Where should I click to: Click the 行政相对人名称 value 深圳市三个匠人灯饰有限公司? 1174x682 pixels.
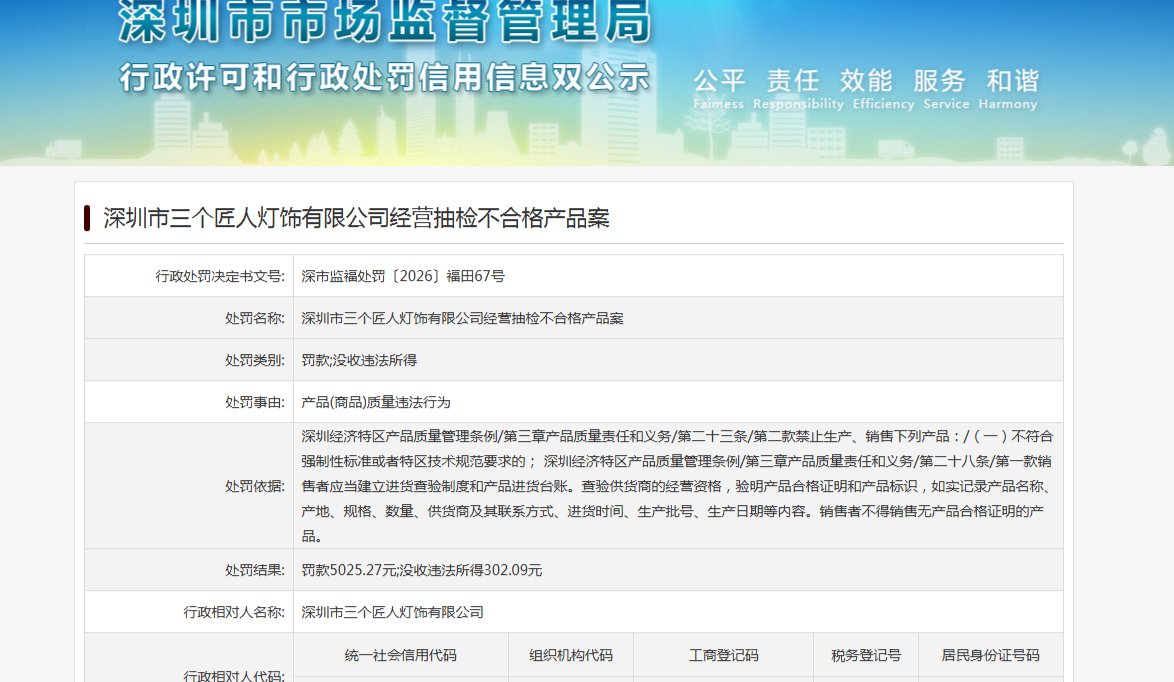392,612
